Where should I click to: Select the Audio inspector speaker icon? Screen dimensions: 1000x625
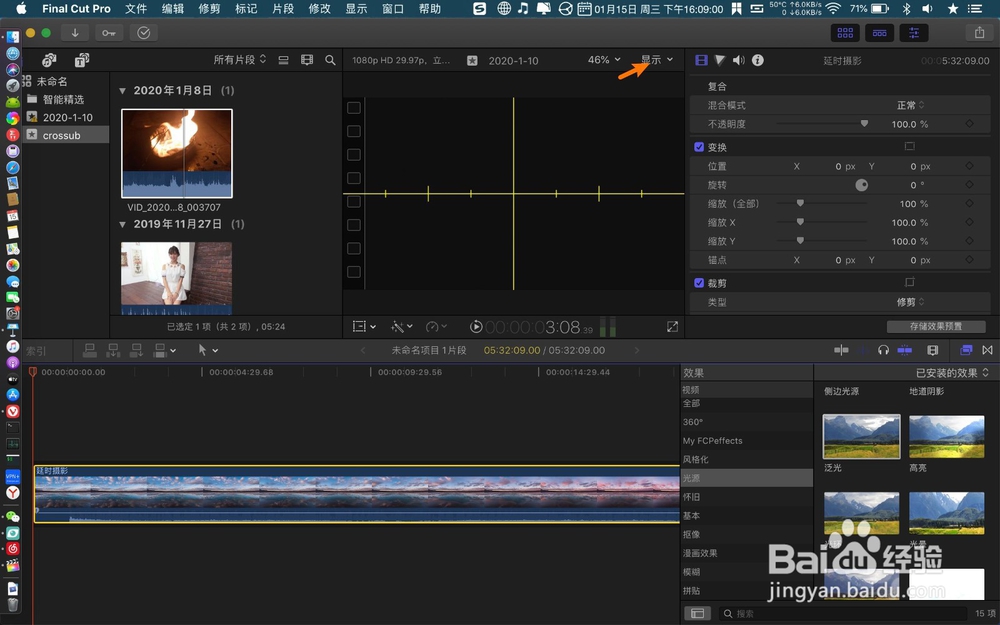click(x=738, y=60)
